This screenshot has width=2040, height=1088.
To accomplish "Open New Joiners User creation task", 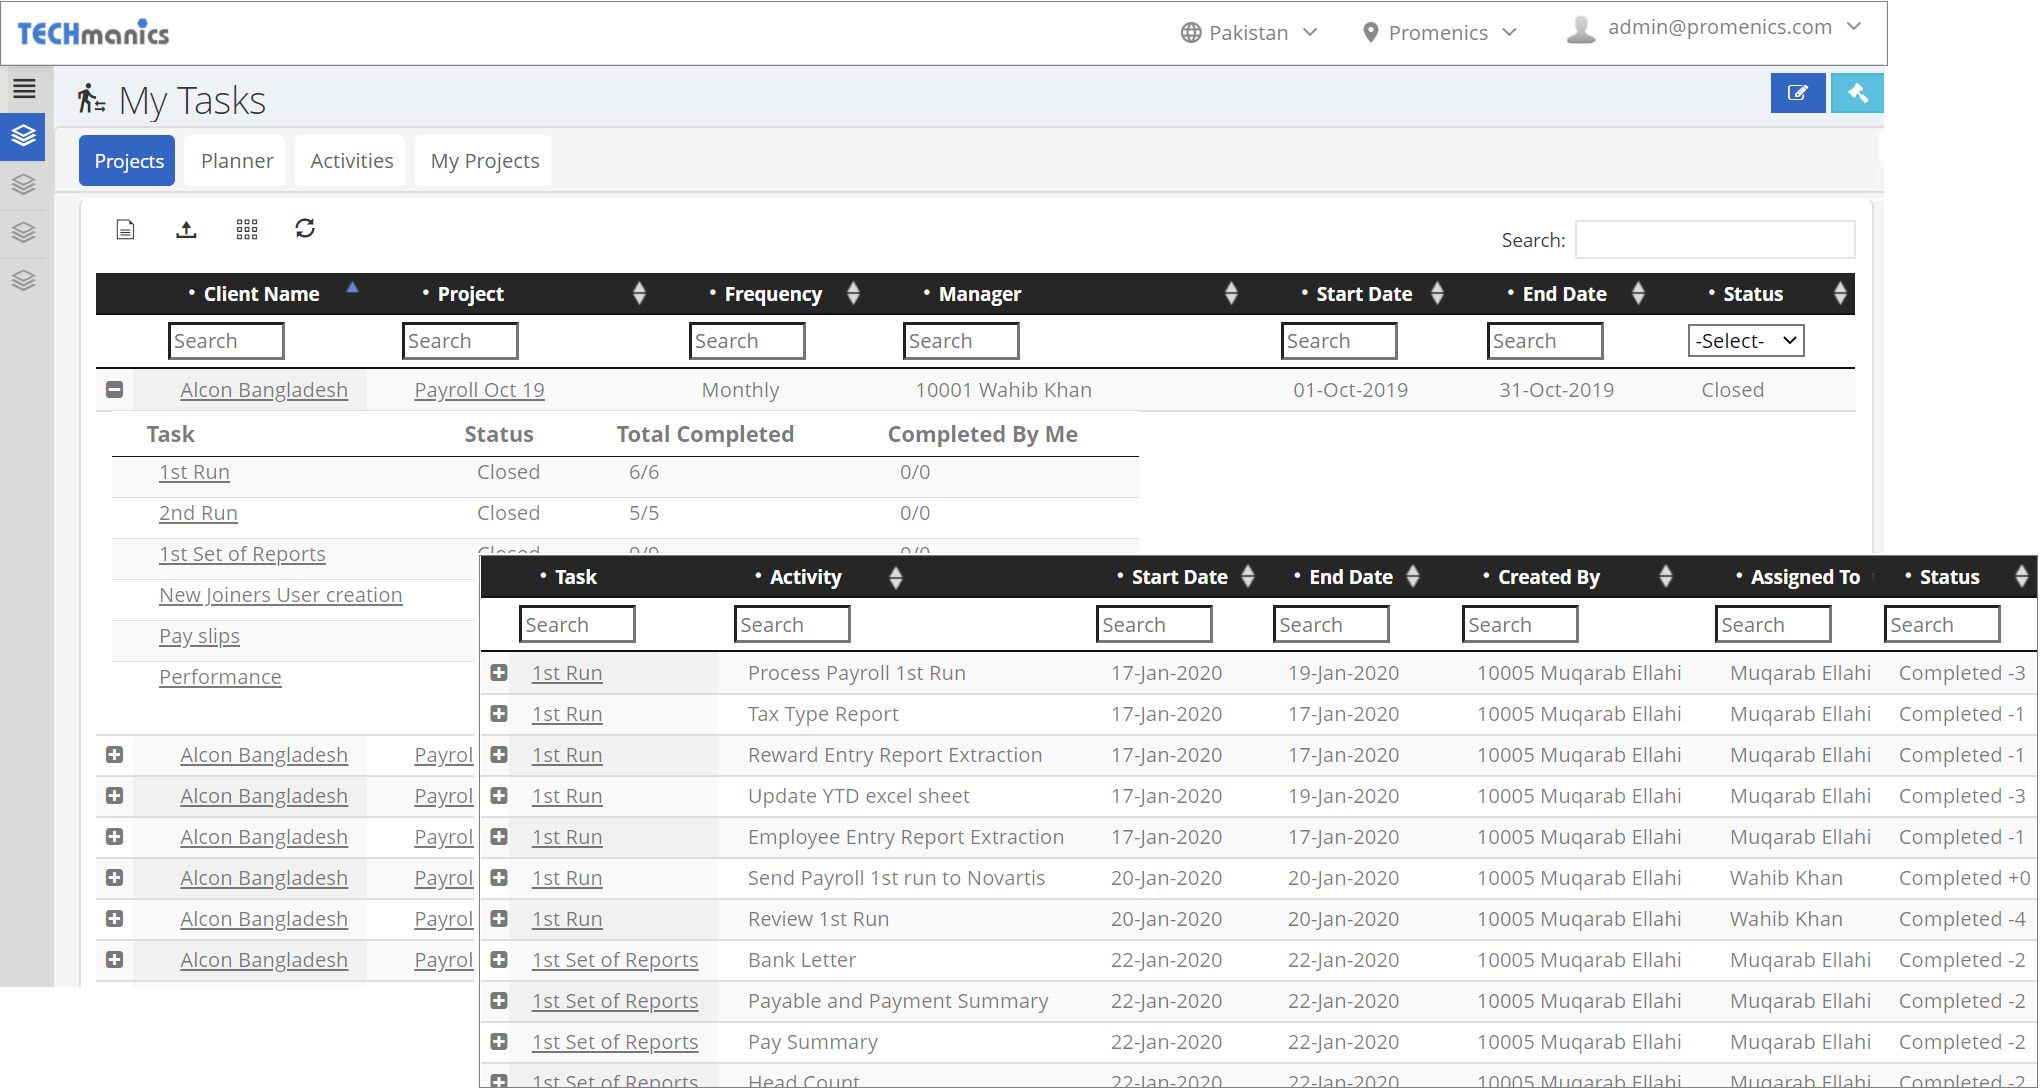I will (x=280, y=595).
